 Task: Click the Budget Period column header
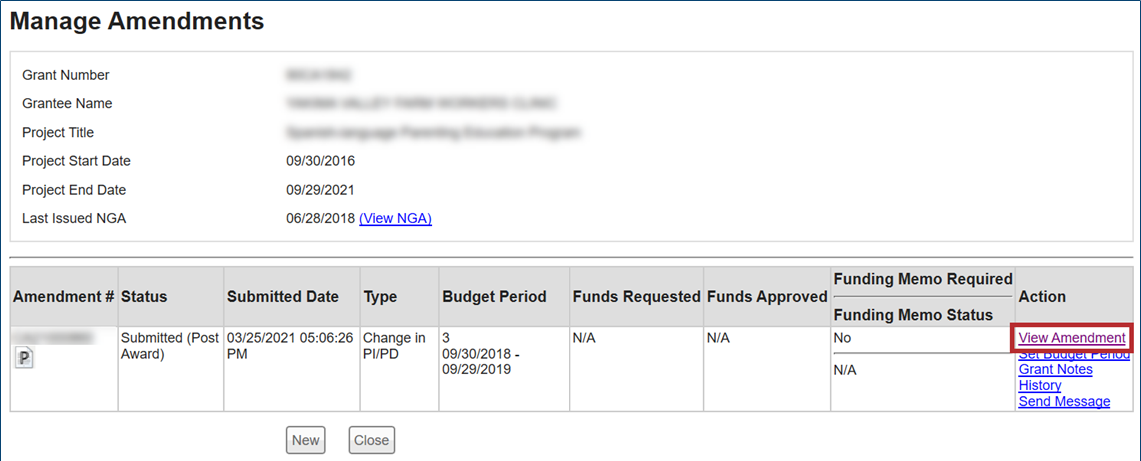(494, 296)
